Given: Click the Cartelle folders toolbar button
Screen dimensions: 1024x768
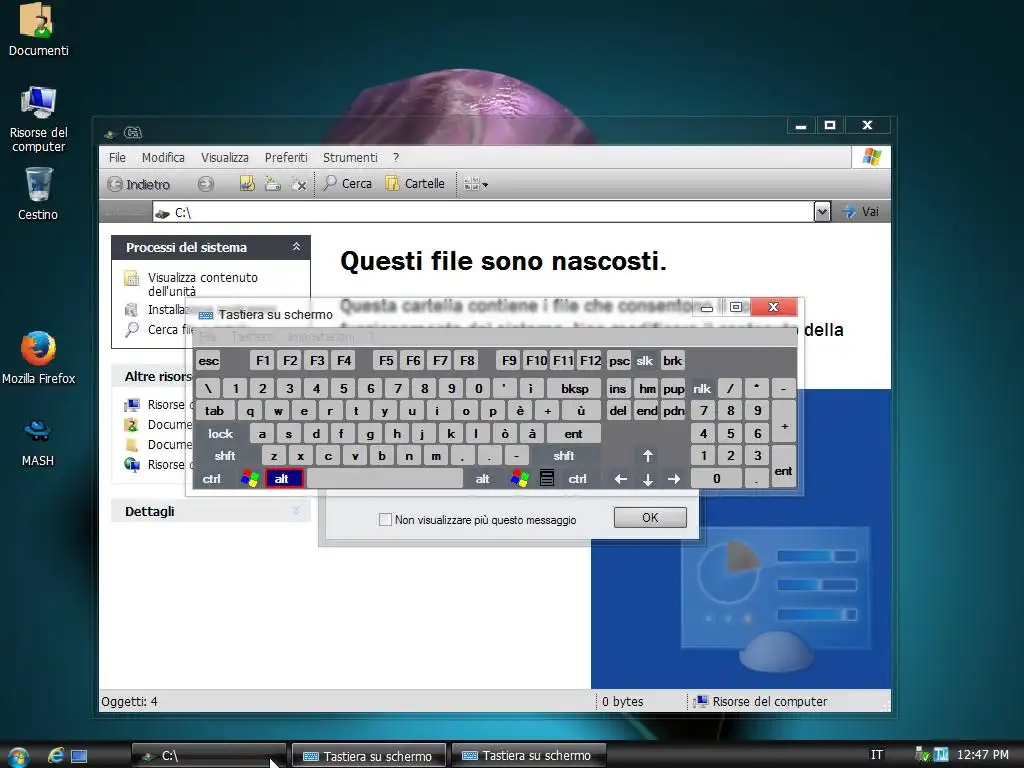Looking at the screenshot, I should point(415,184).
